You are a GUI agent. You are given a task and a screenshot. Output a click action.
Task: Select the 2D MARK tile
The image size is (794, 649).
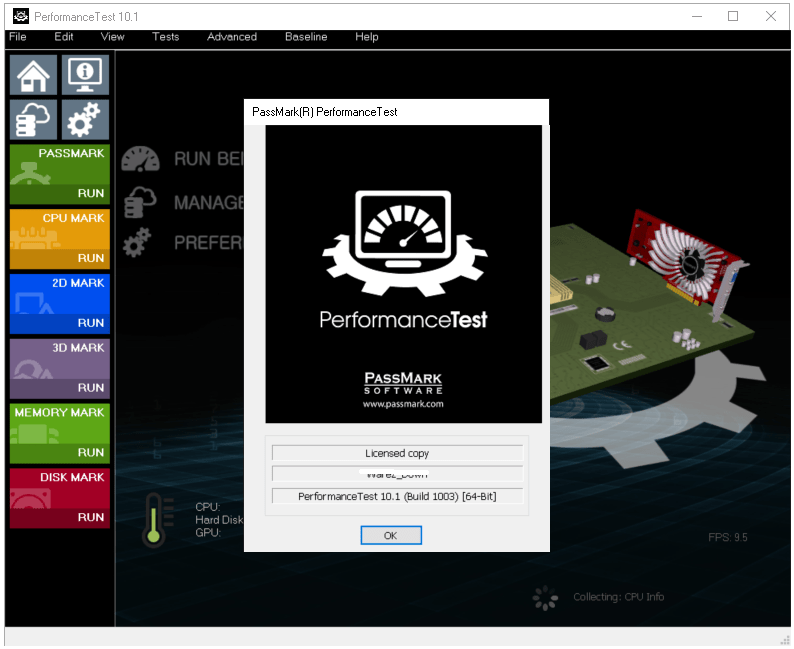click(x=60, y=295)
